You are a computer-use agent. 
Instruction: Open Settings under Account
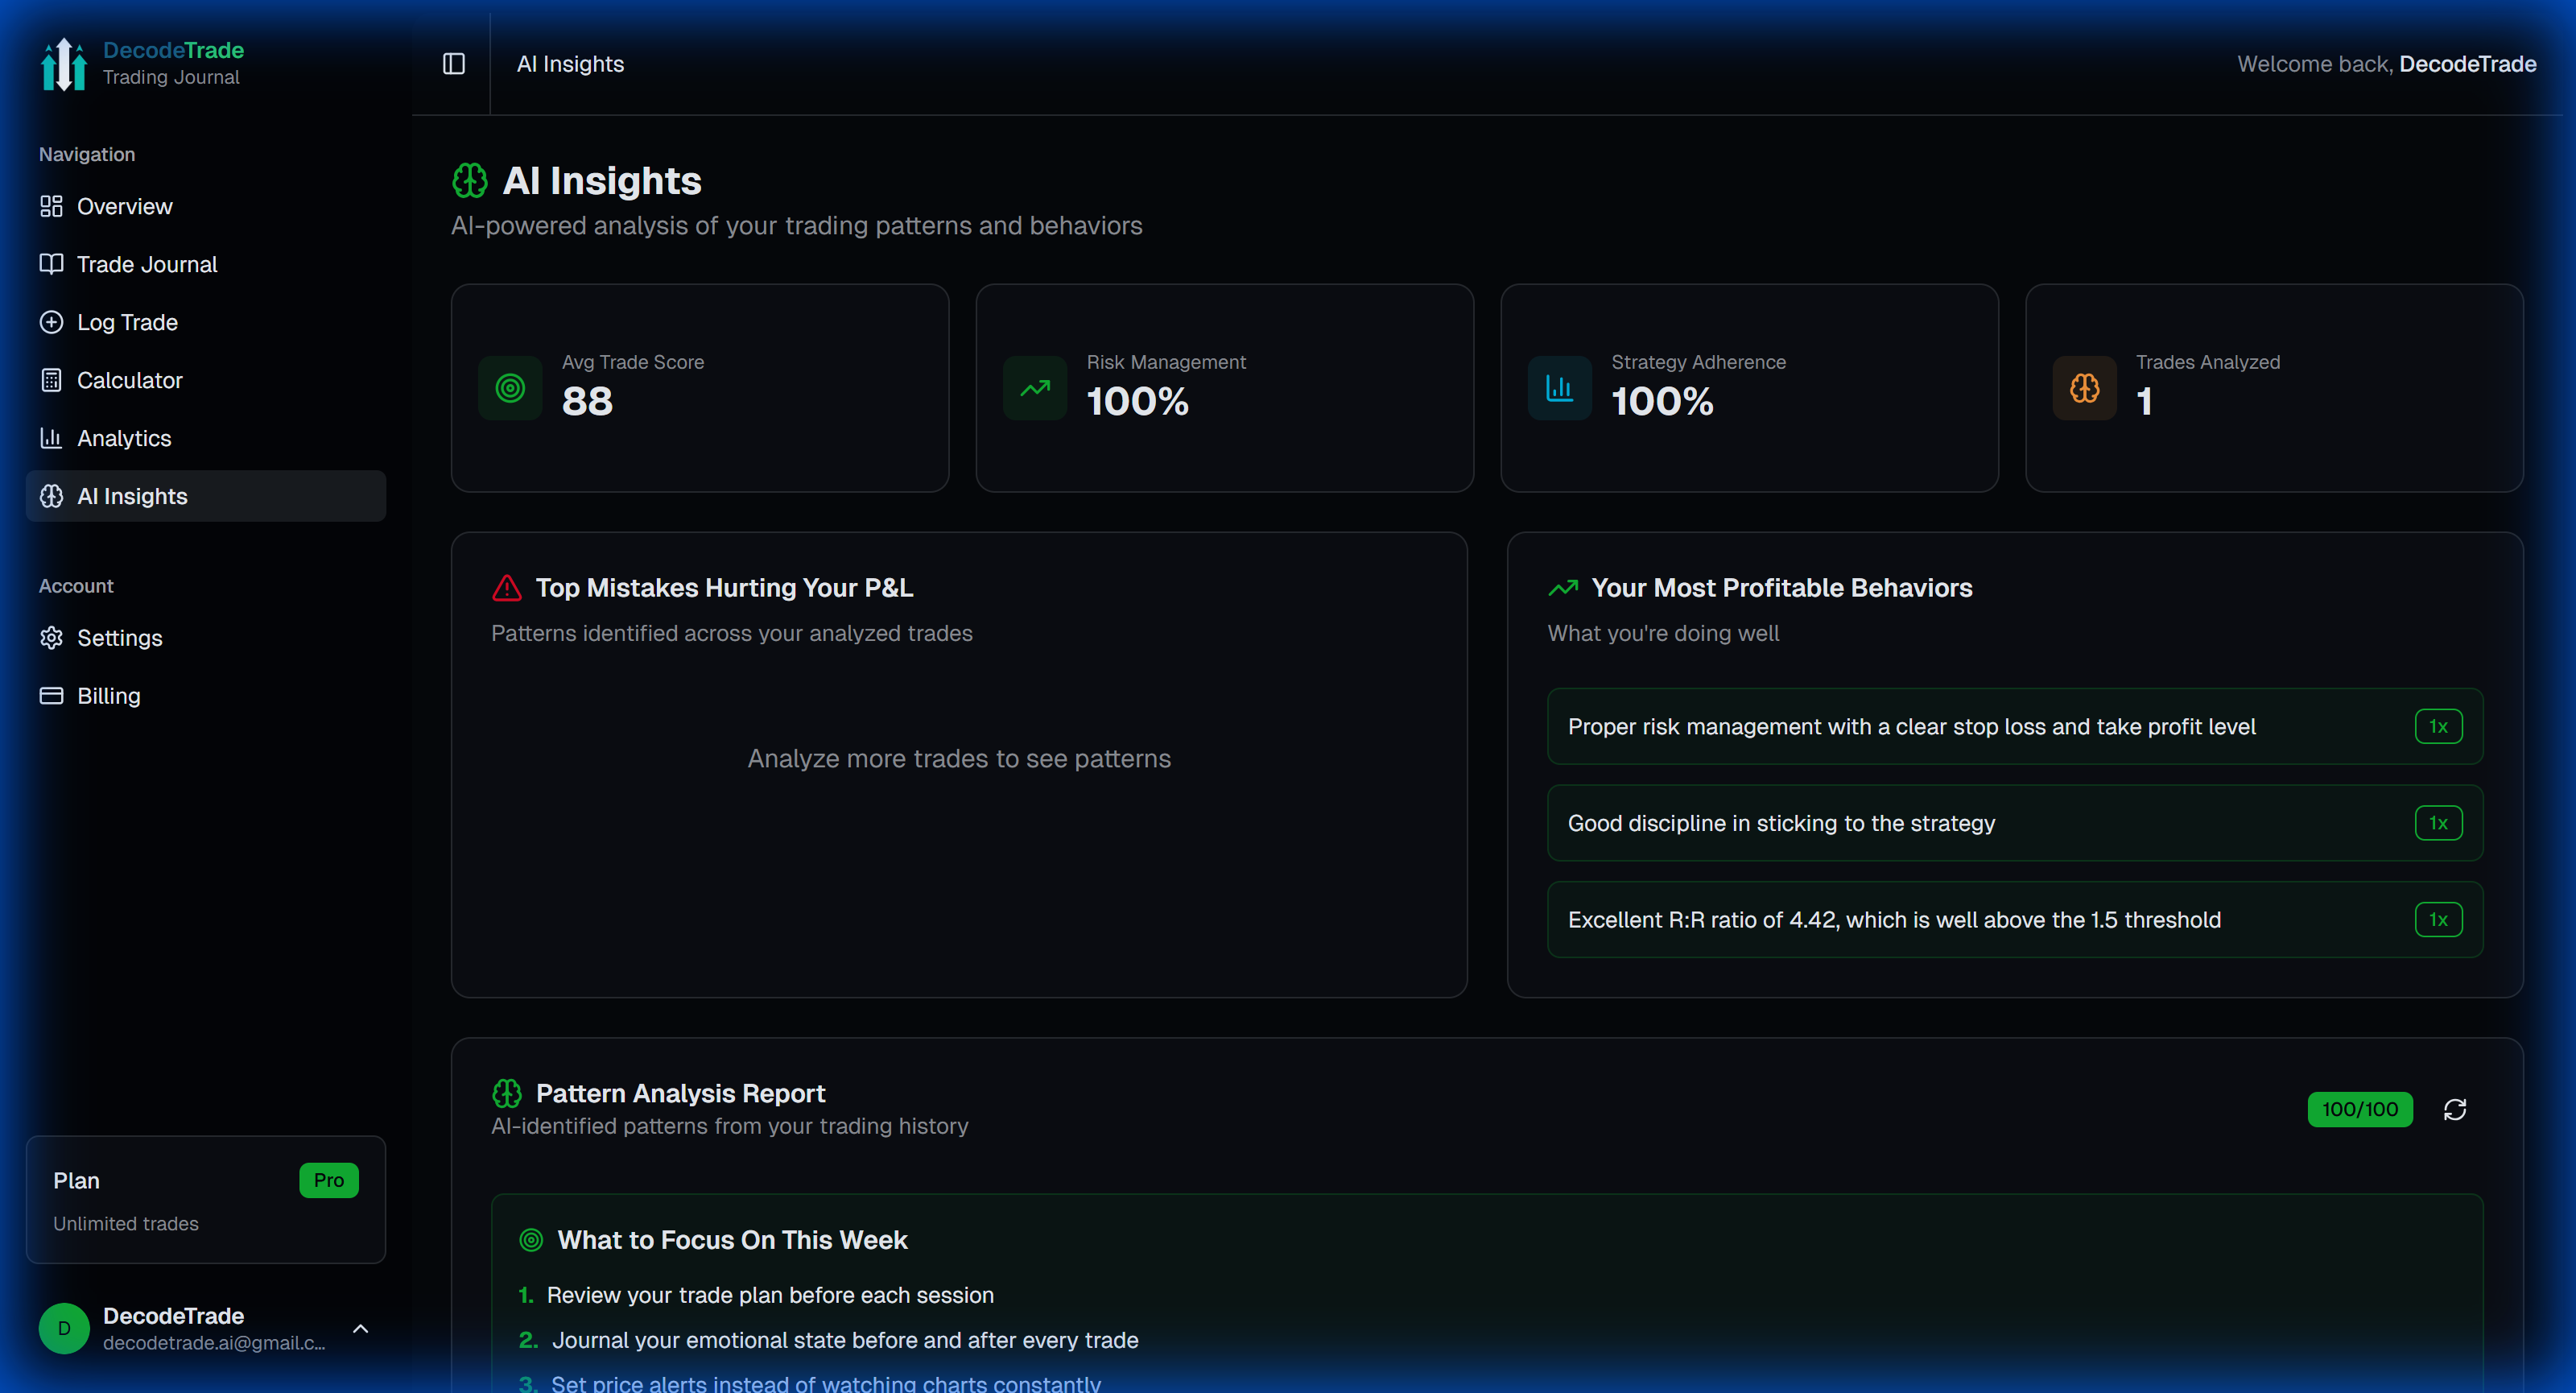(x=119, y=638)
